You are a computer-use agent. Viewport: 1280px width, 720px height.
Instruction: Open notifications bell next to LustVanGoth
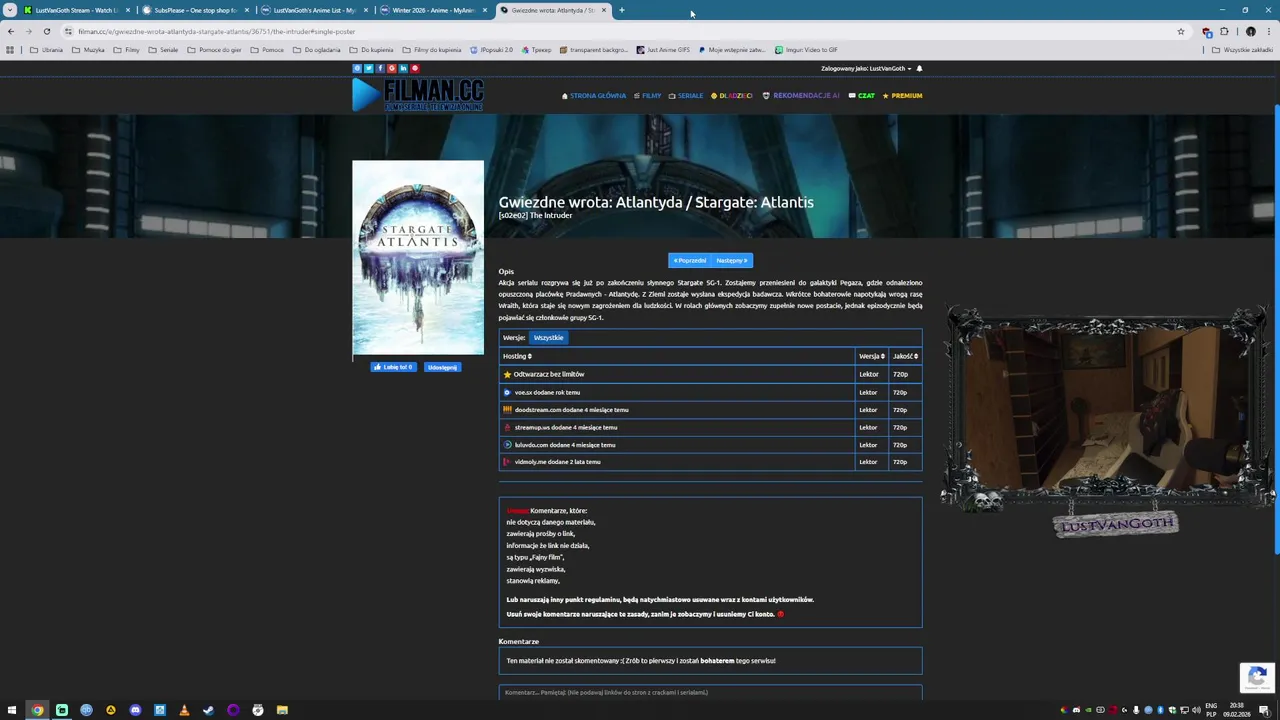pyautogui.click(x=919, y=69)
